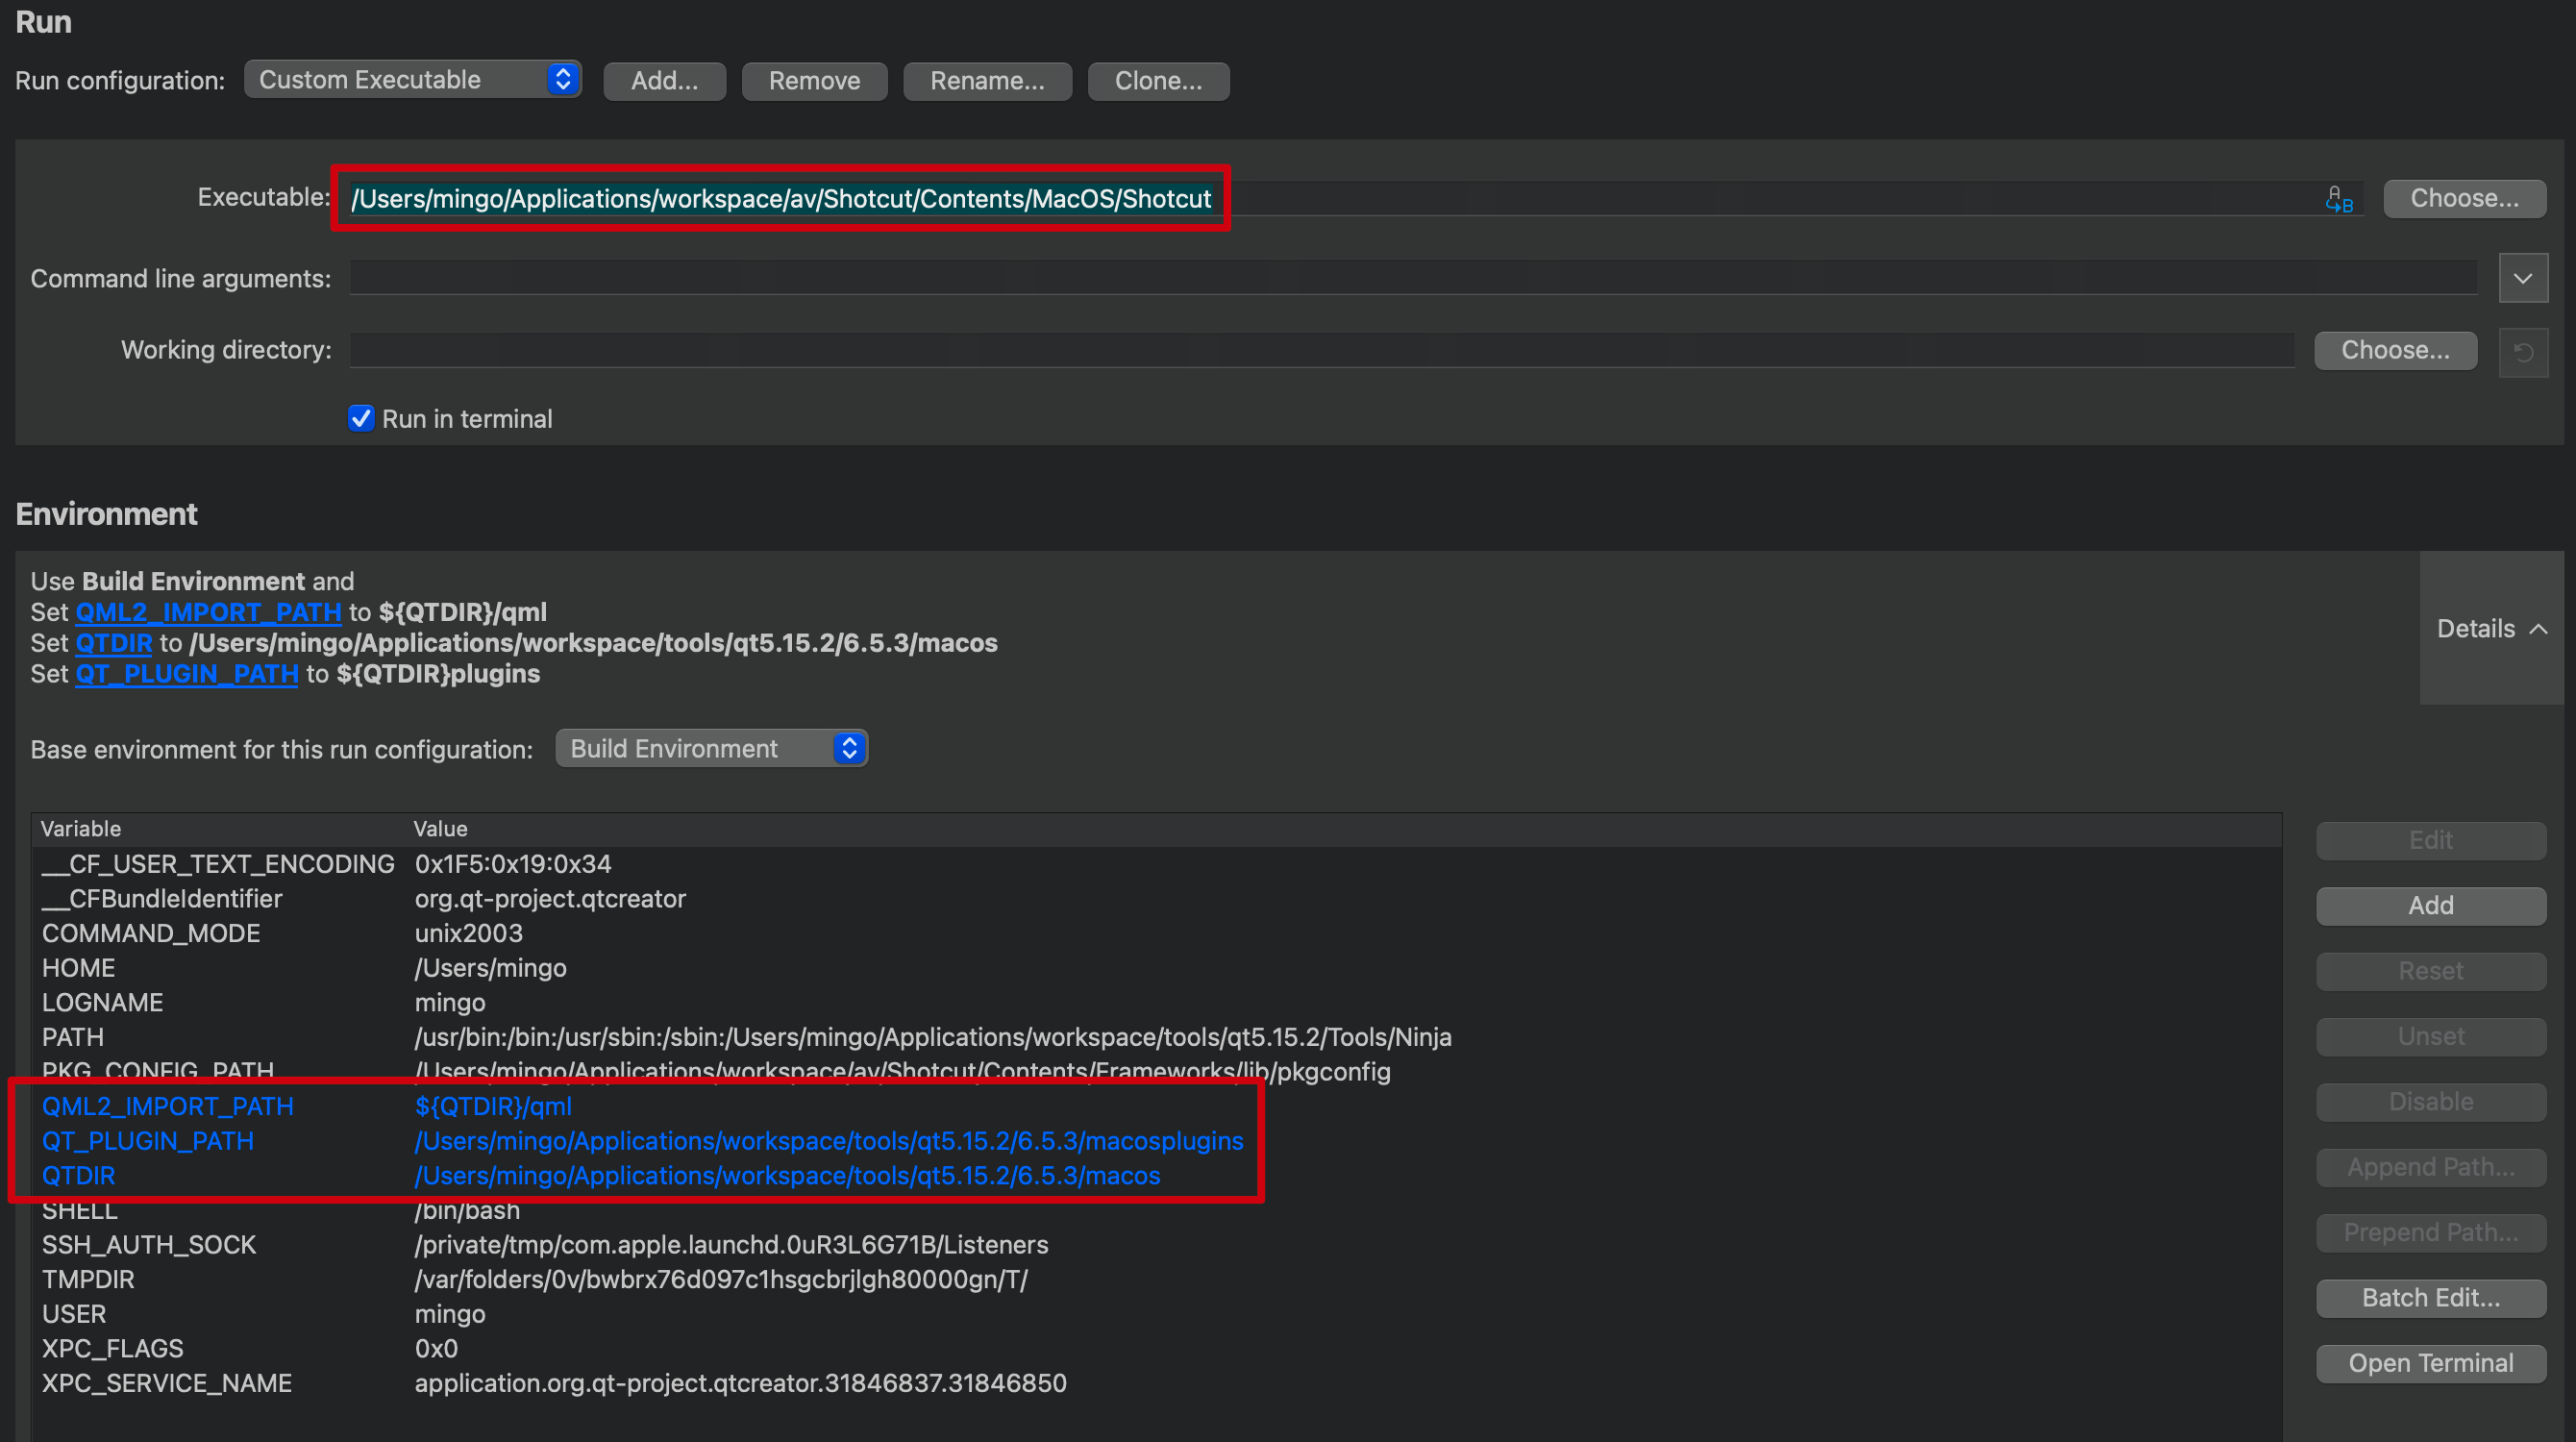2576x1442 pixels.
Task: Toggle the Run in terminal checkbox
Action: pos(361,418)
